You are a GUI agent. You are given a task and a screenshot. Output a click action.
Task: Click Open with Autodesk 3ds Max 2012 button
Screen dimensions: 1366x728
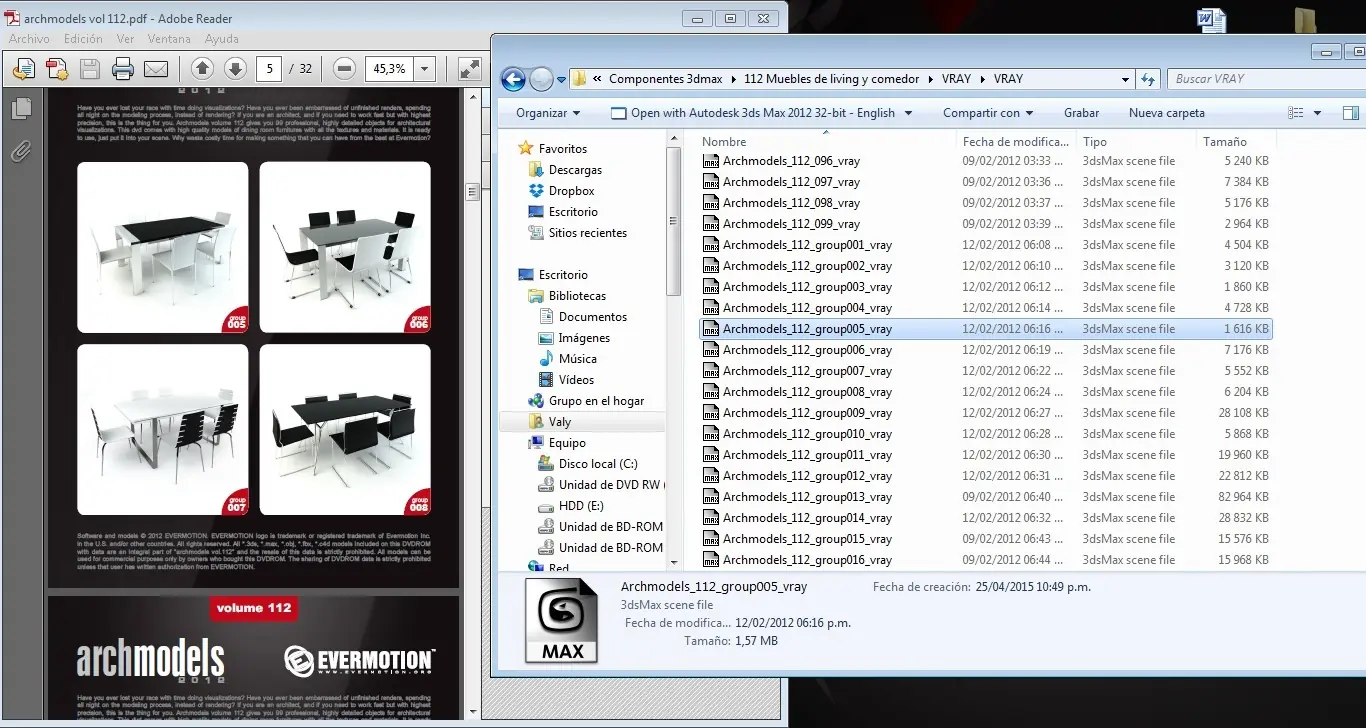(753, 113)
